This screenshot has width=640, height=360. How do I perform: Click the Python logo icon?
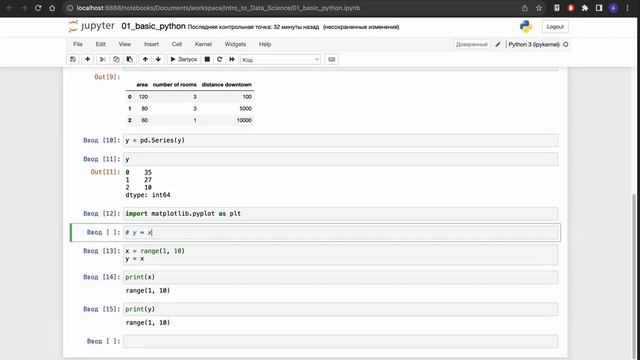click(x=526, y=27)
